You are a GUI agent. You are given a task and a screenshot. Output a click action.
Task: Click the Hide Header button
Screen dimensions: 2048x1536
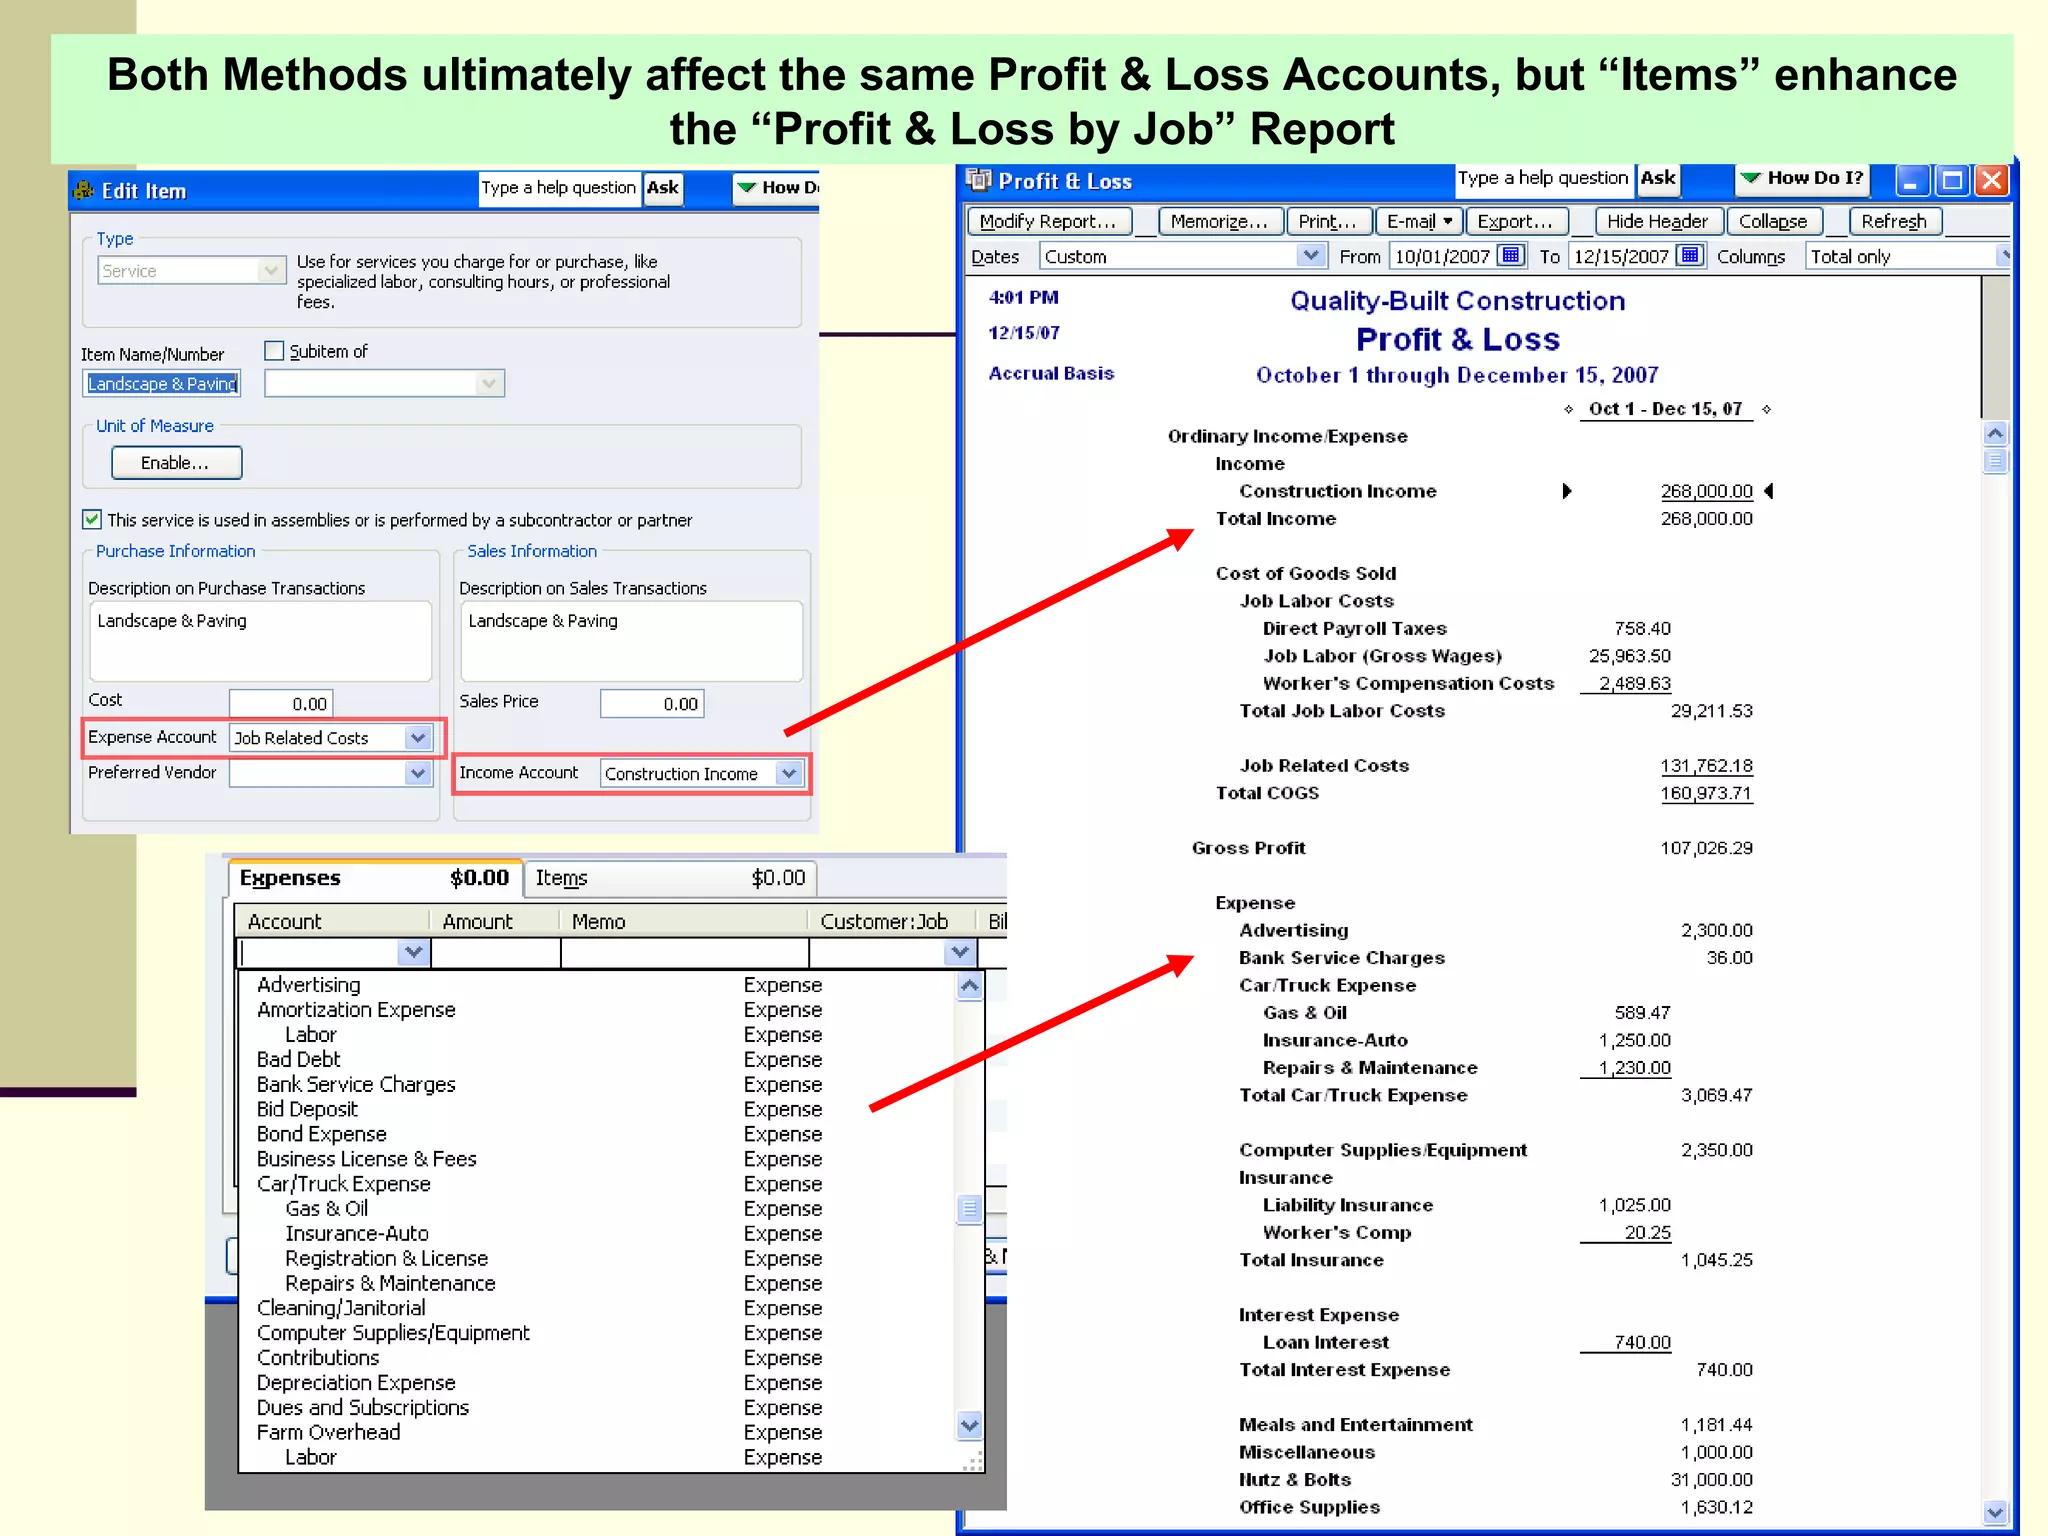pos(1657,221)
